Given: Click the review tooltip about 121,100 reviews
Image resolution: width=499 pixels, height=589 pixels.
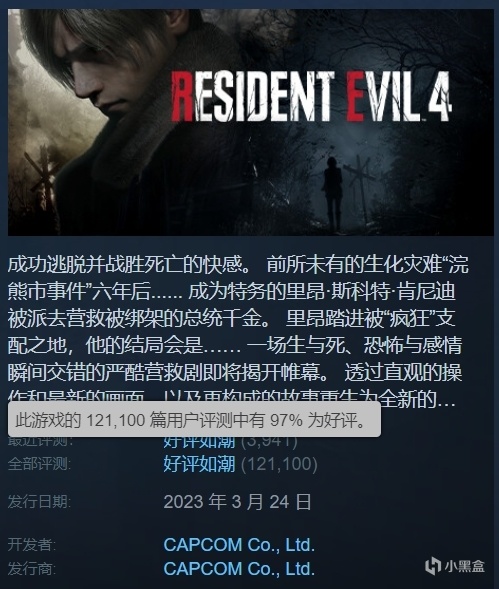Looking at the screenshot, I should coord(194,419).
